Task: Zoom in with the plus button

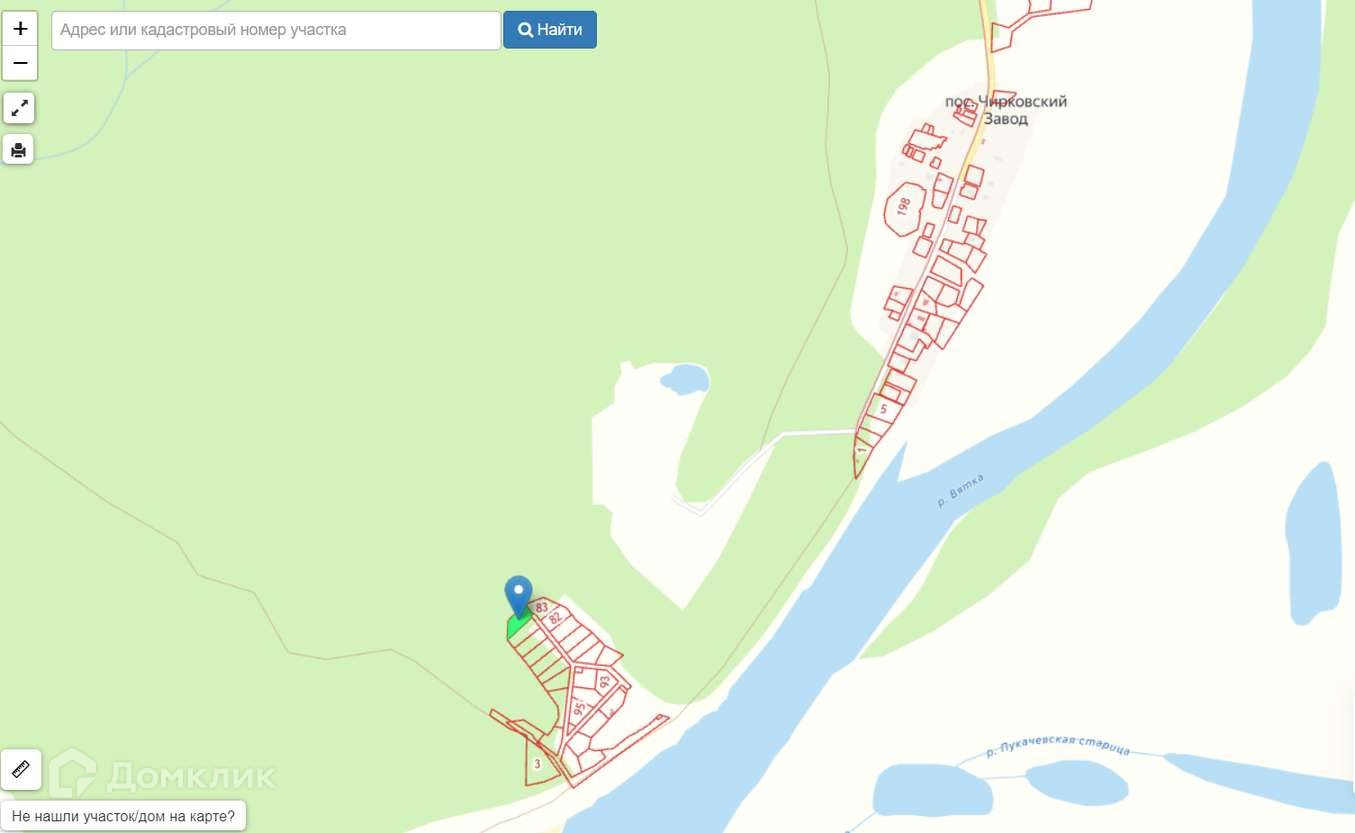Action: pyautogui.click(x=20, y=28)
